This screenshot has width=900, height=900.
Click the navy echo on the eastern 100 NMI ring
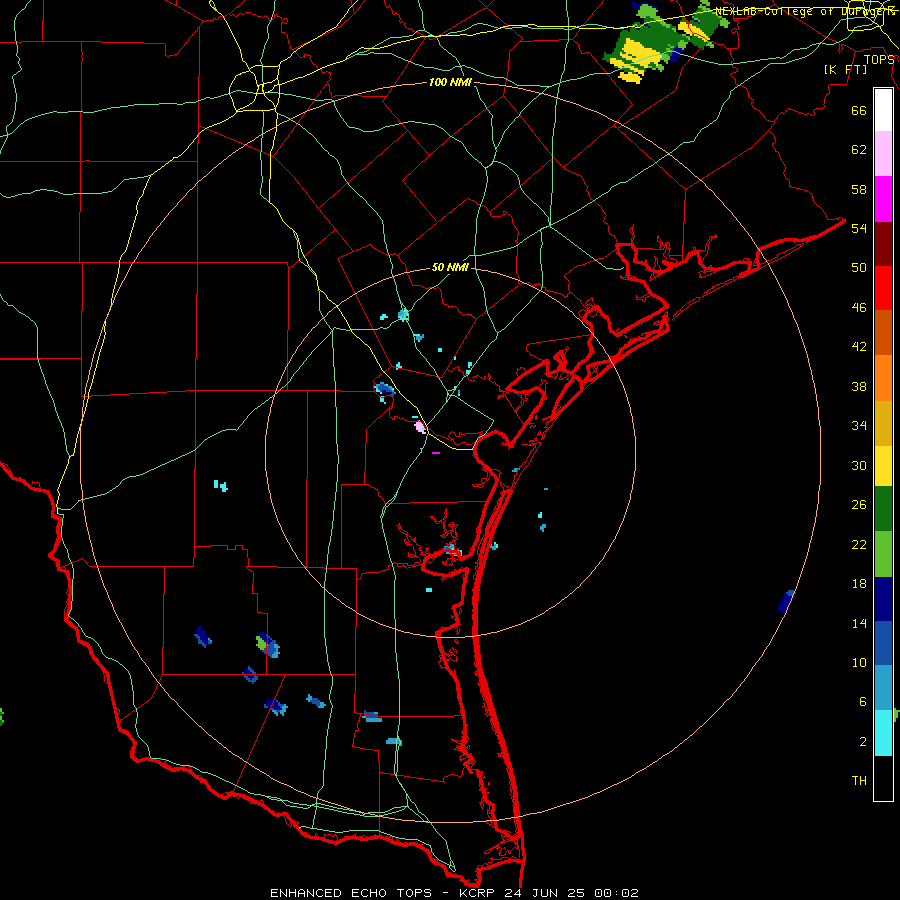(786, 602)
